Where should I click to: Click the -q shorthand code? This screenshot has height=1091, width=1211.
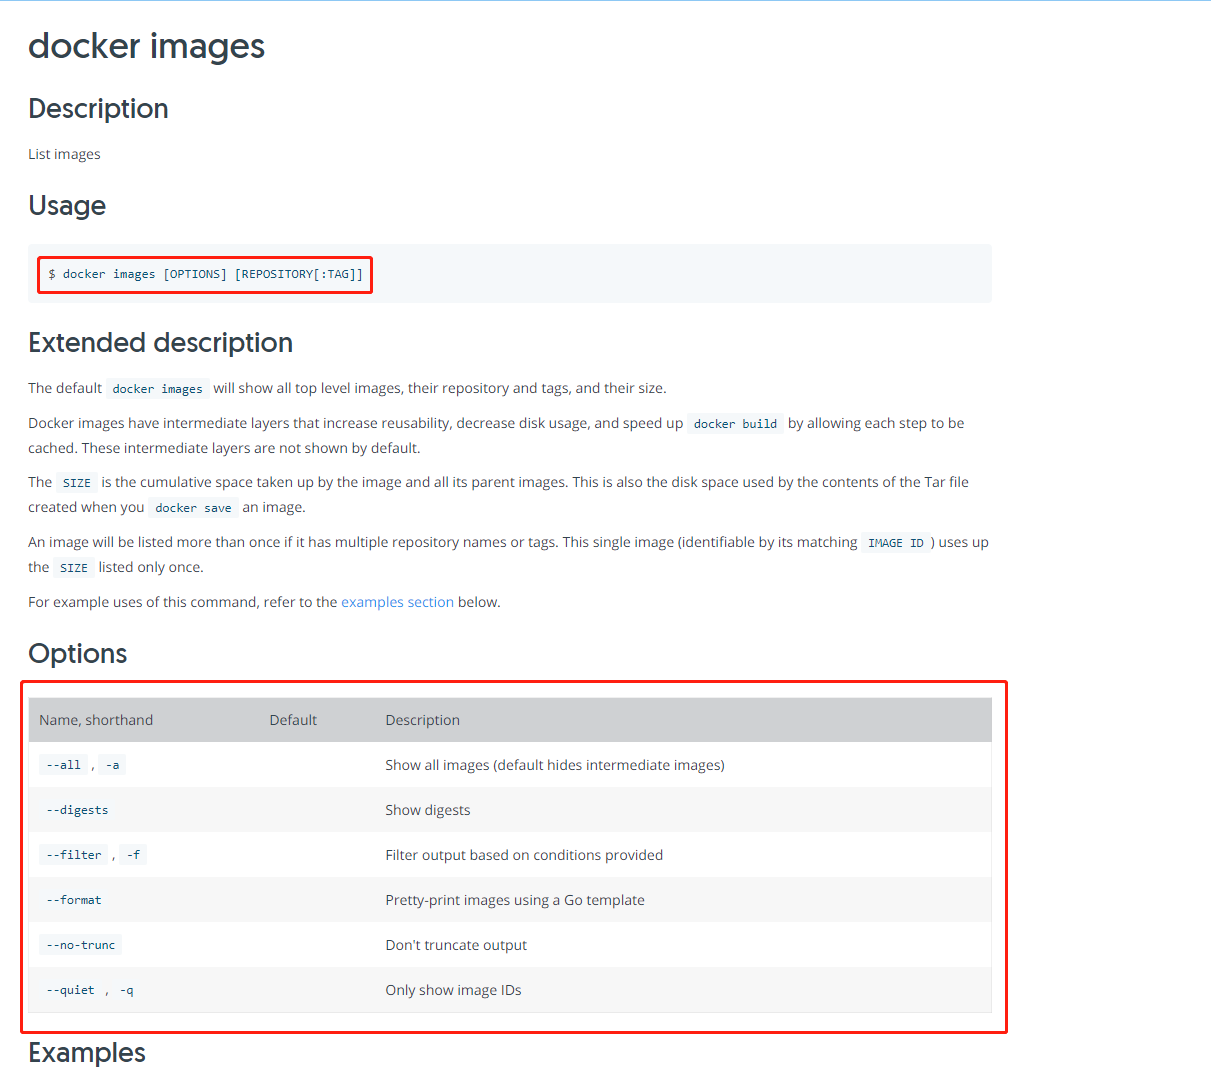coord(126,990)
